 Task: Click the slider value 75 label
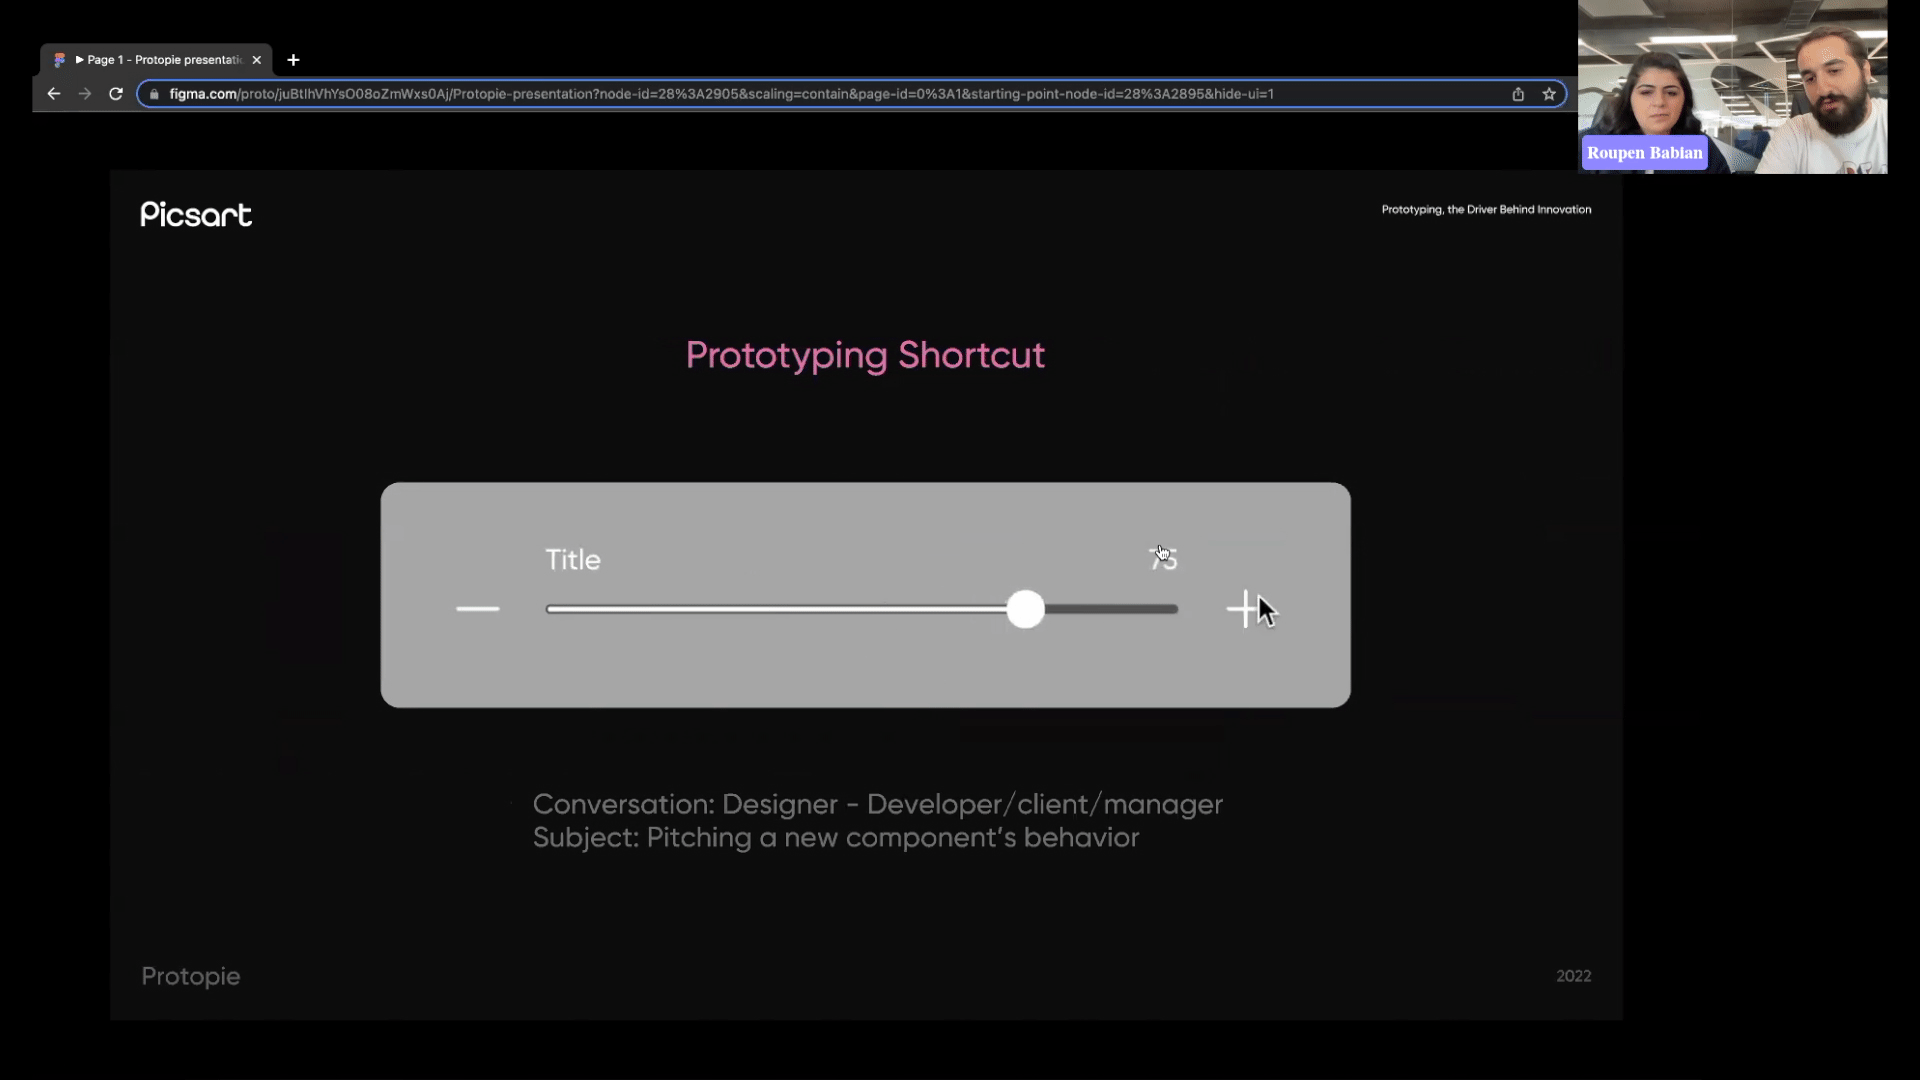[1164, 559]
